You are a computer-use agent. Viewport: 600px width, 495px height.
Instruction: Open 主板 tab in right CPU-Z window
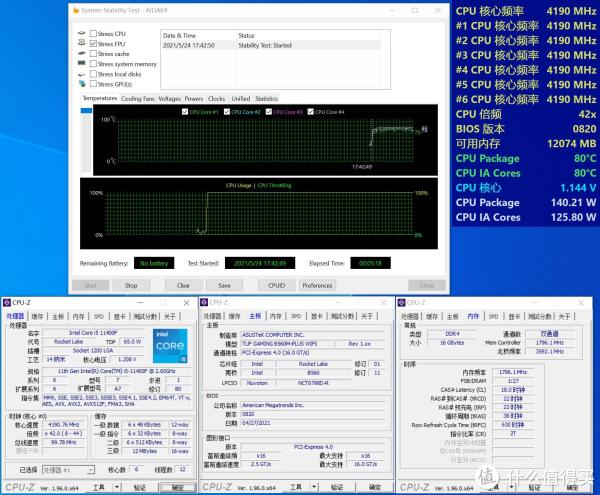(453, 316)
